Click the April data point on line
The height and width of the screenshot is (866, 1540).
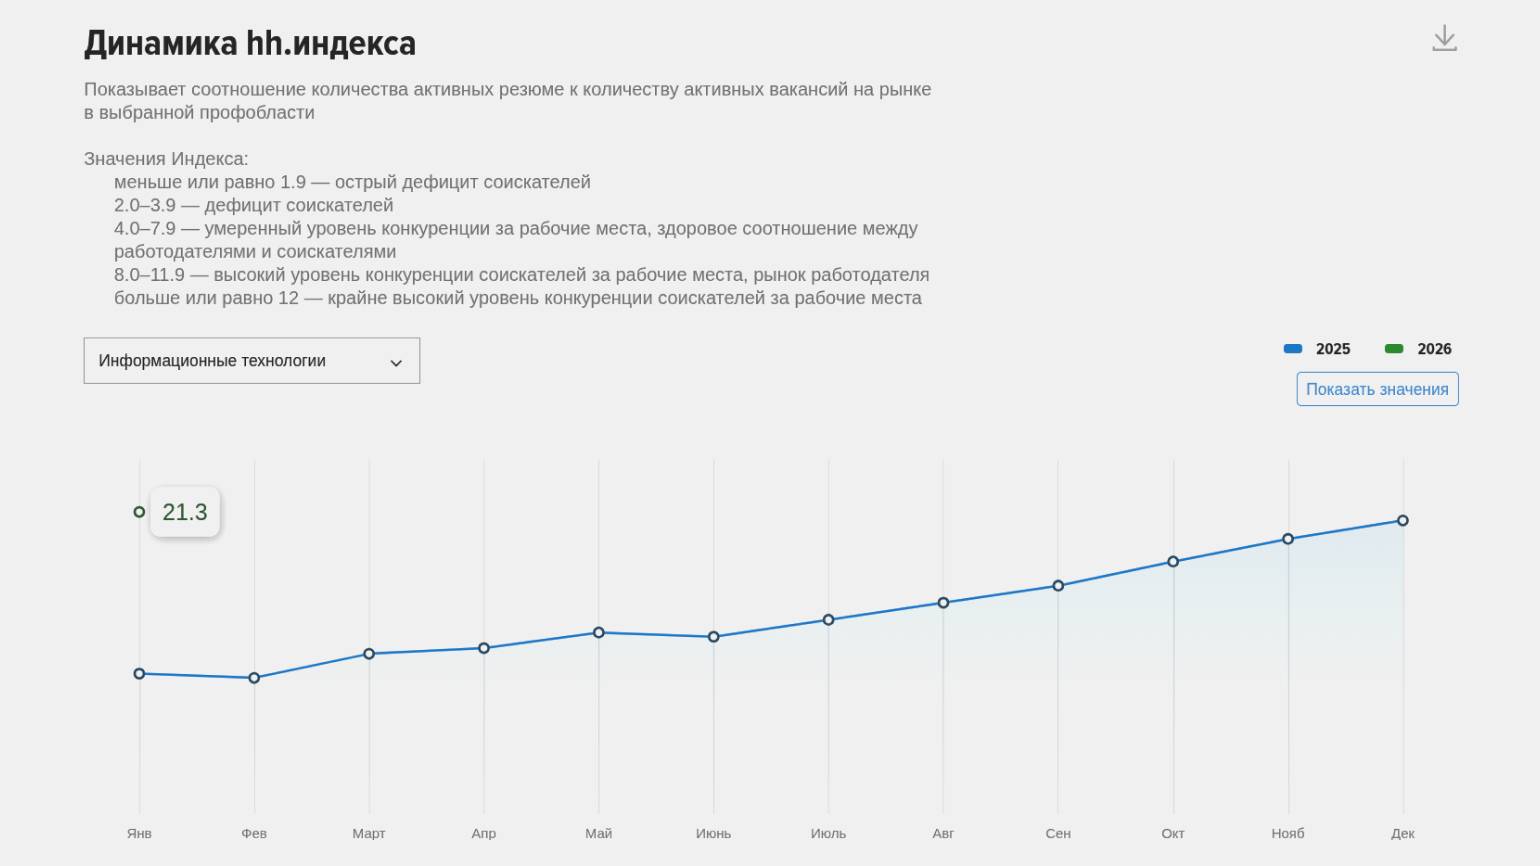point(484,648)
